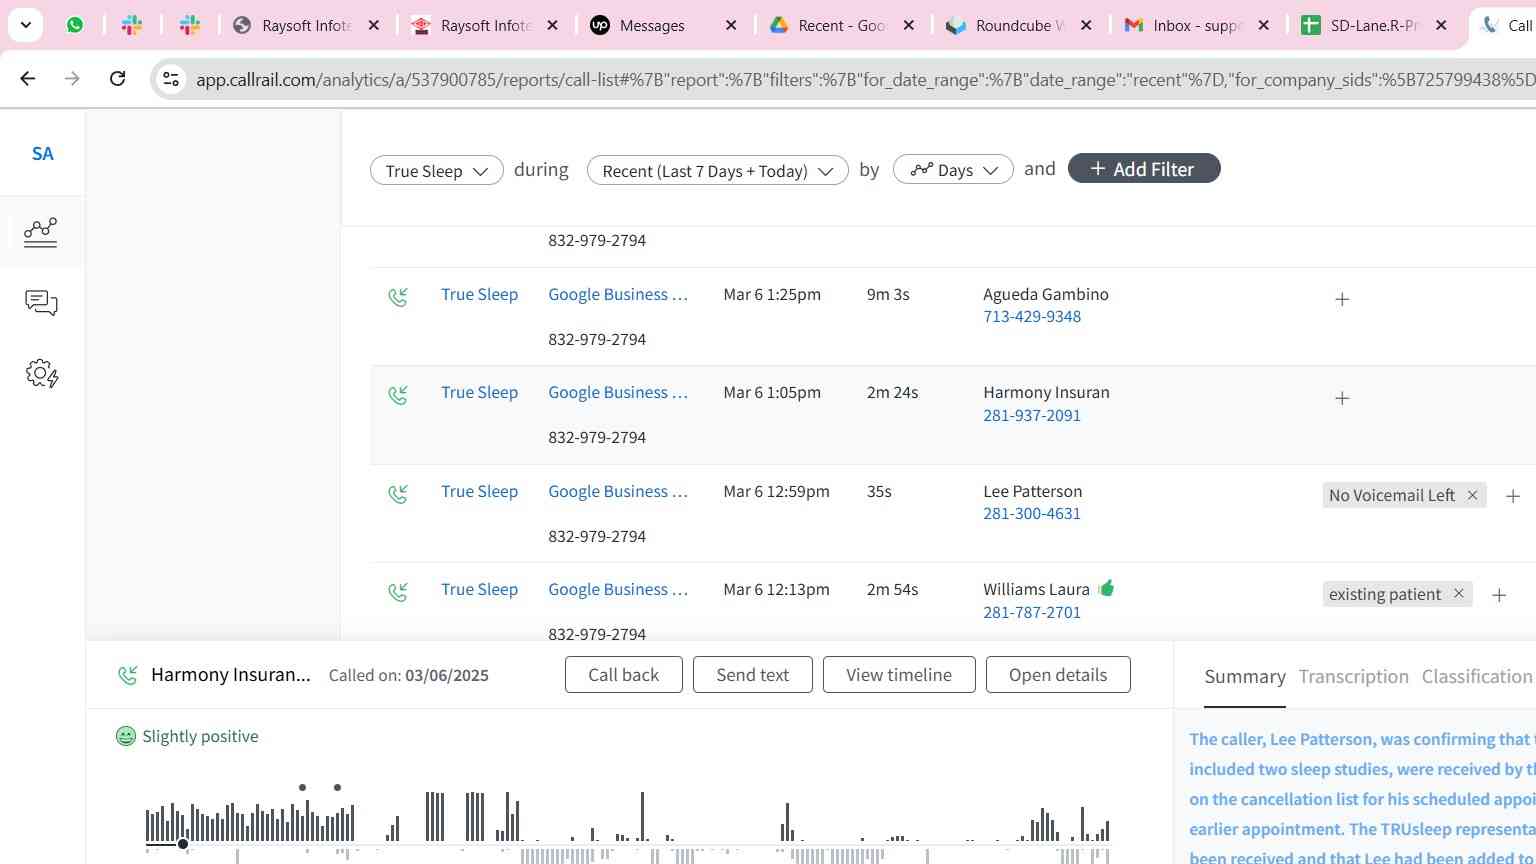Click the SA account initials
This screenshot has height=864, width=1536.
click(42, 154)
